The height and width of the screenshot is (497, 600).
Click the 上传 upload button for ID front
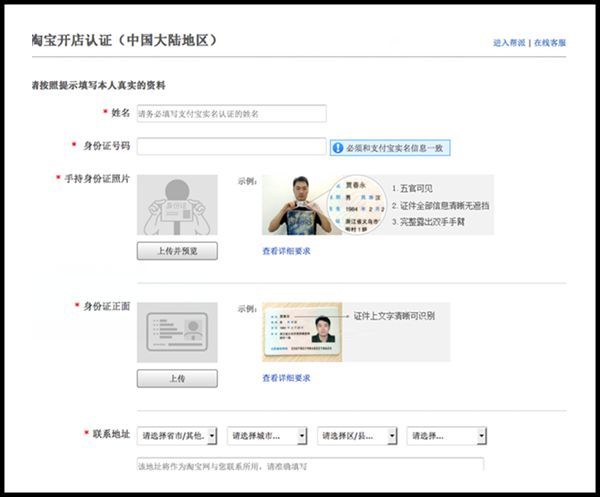tap(177, 378)
